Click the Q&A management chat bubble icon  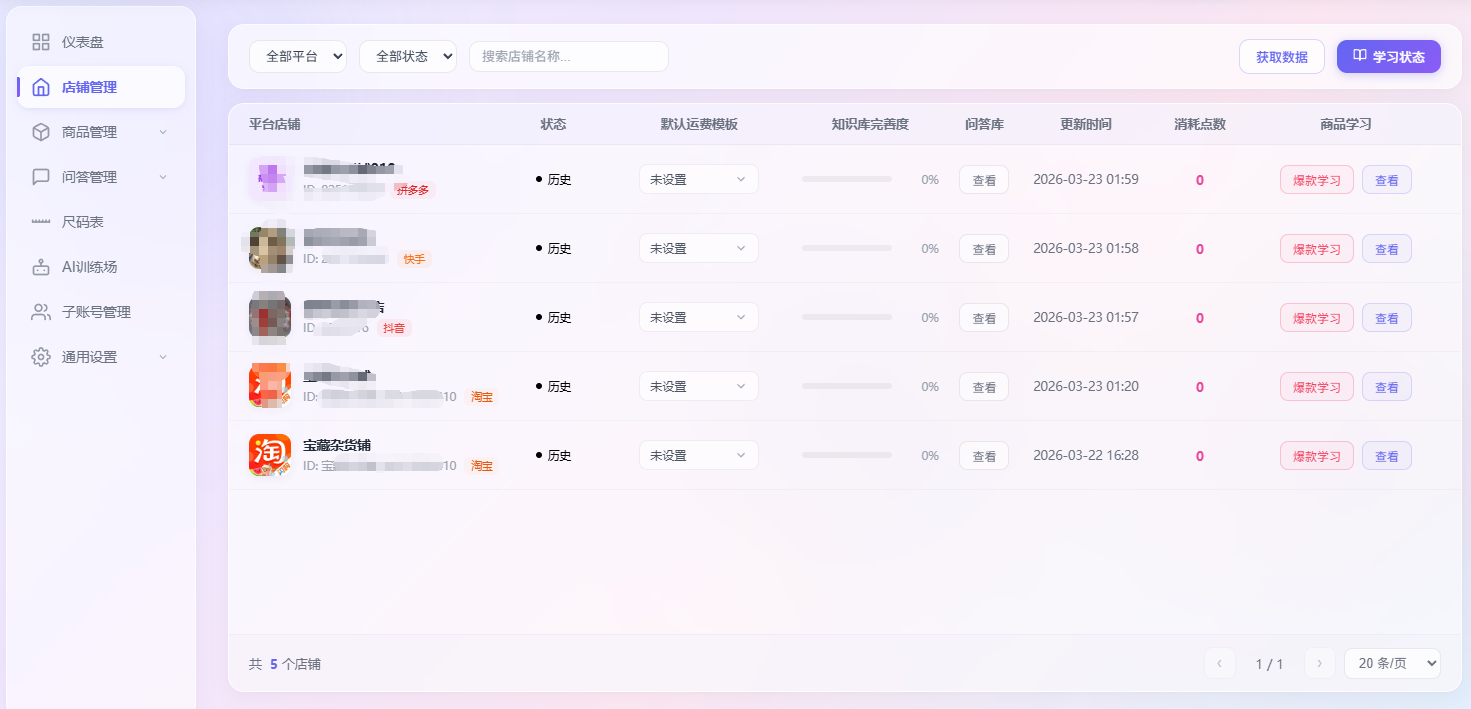(41, 177)
